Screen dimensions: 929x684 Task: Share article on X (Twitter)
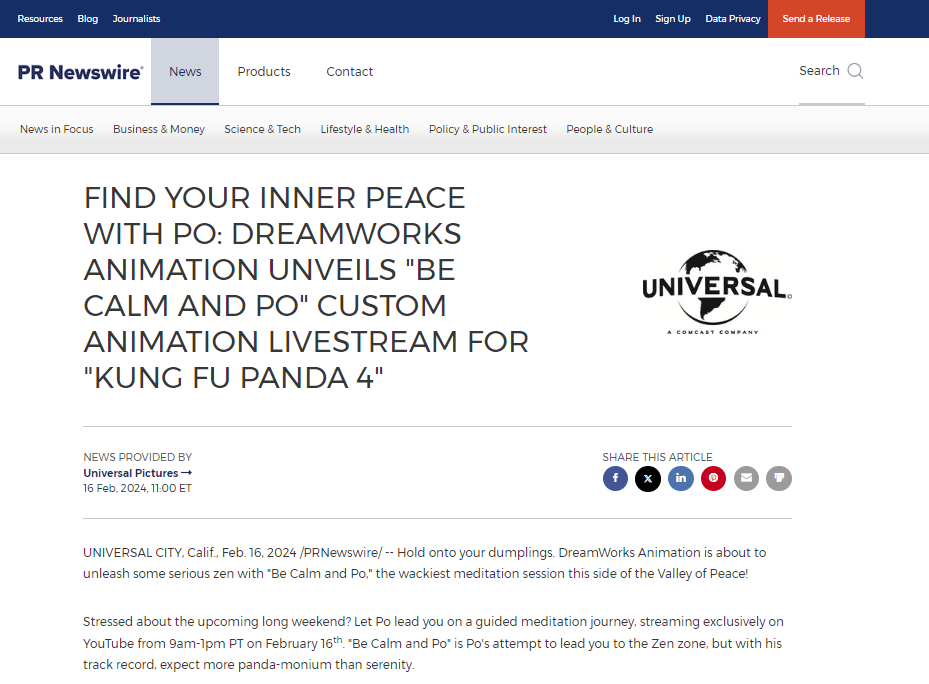[x=648, y=478]
